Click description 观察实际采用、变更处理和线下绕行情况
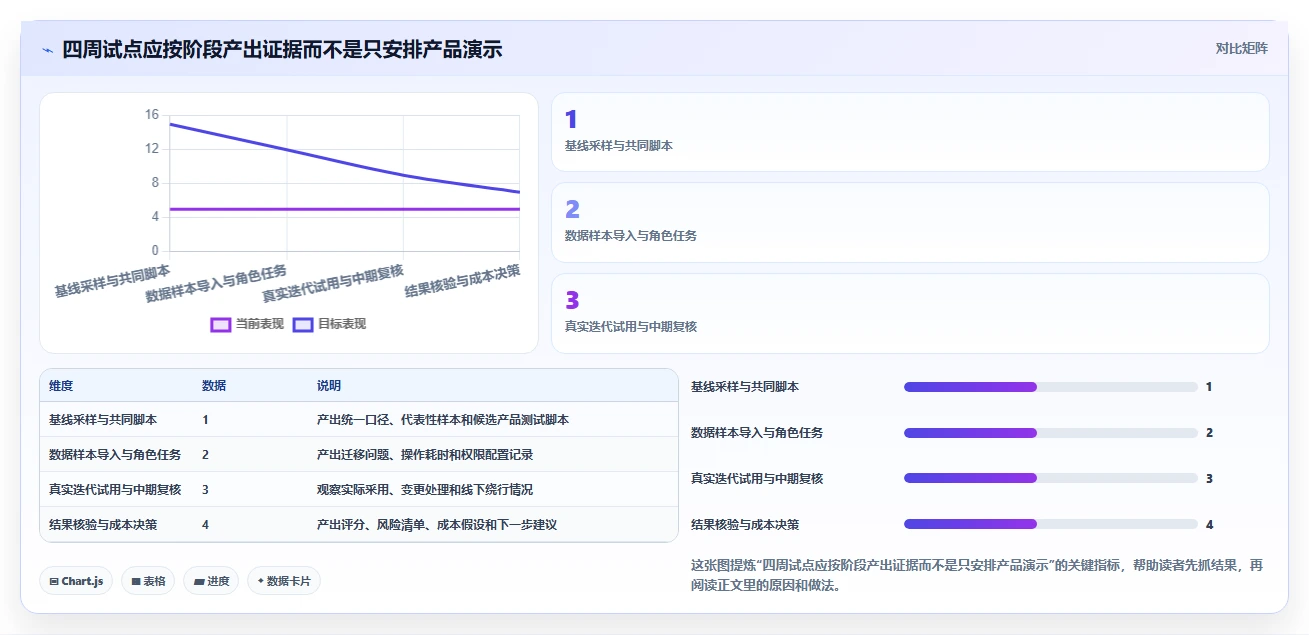 pos(425,490)
